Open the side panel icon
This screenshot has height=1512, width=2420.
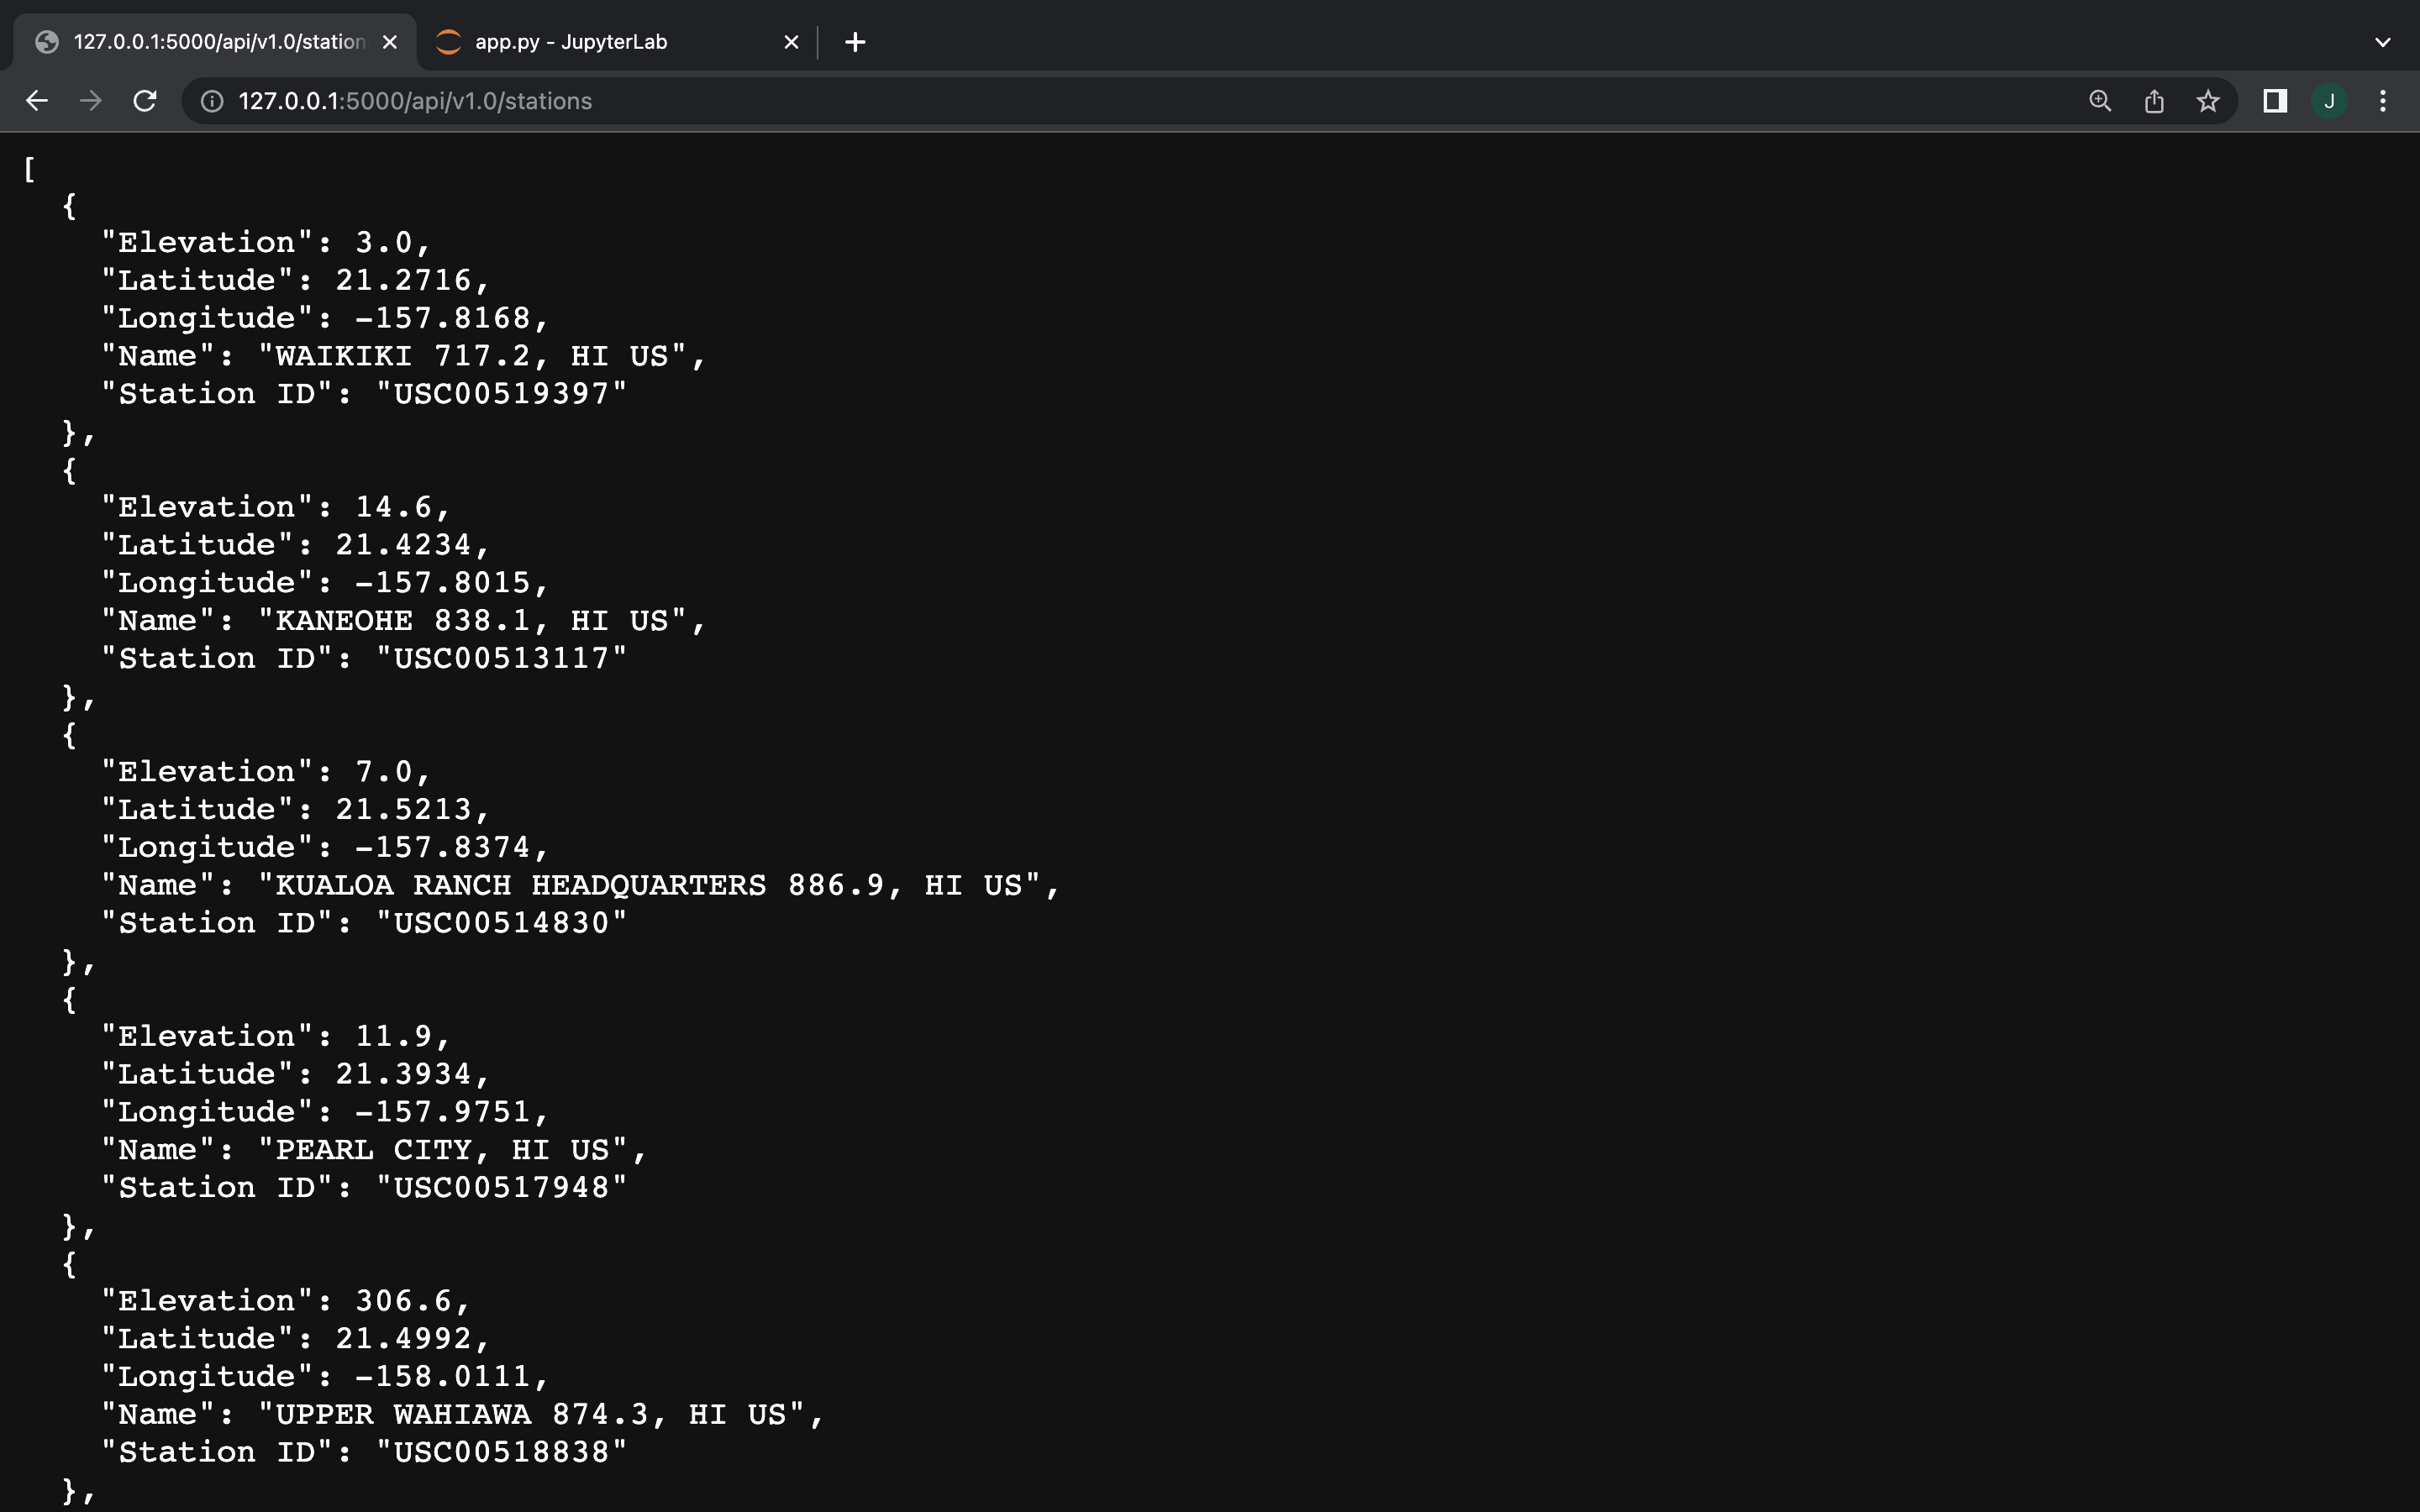(2273, 101)
